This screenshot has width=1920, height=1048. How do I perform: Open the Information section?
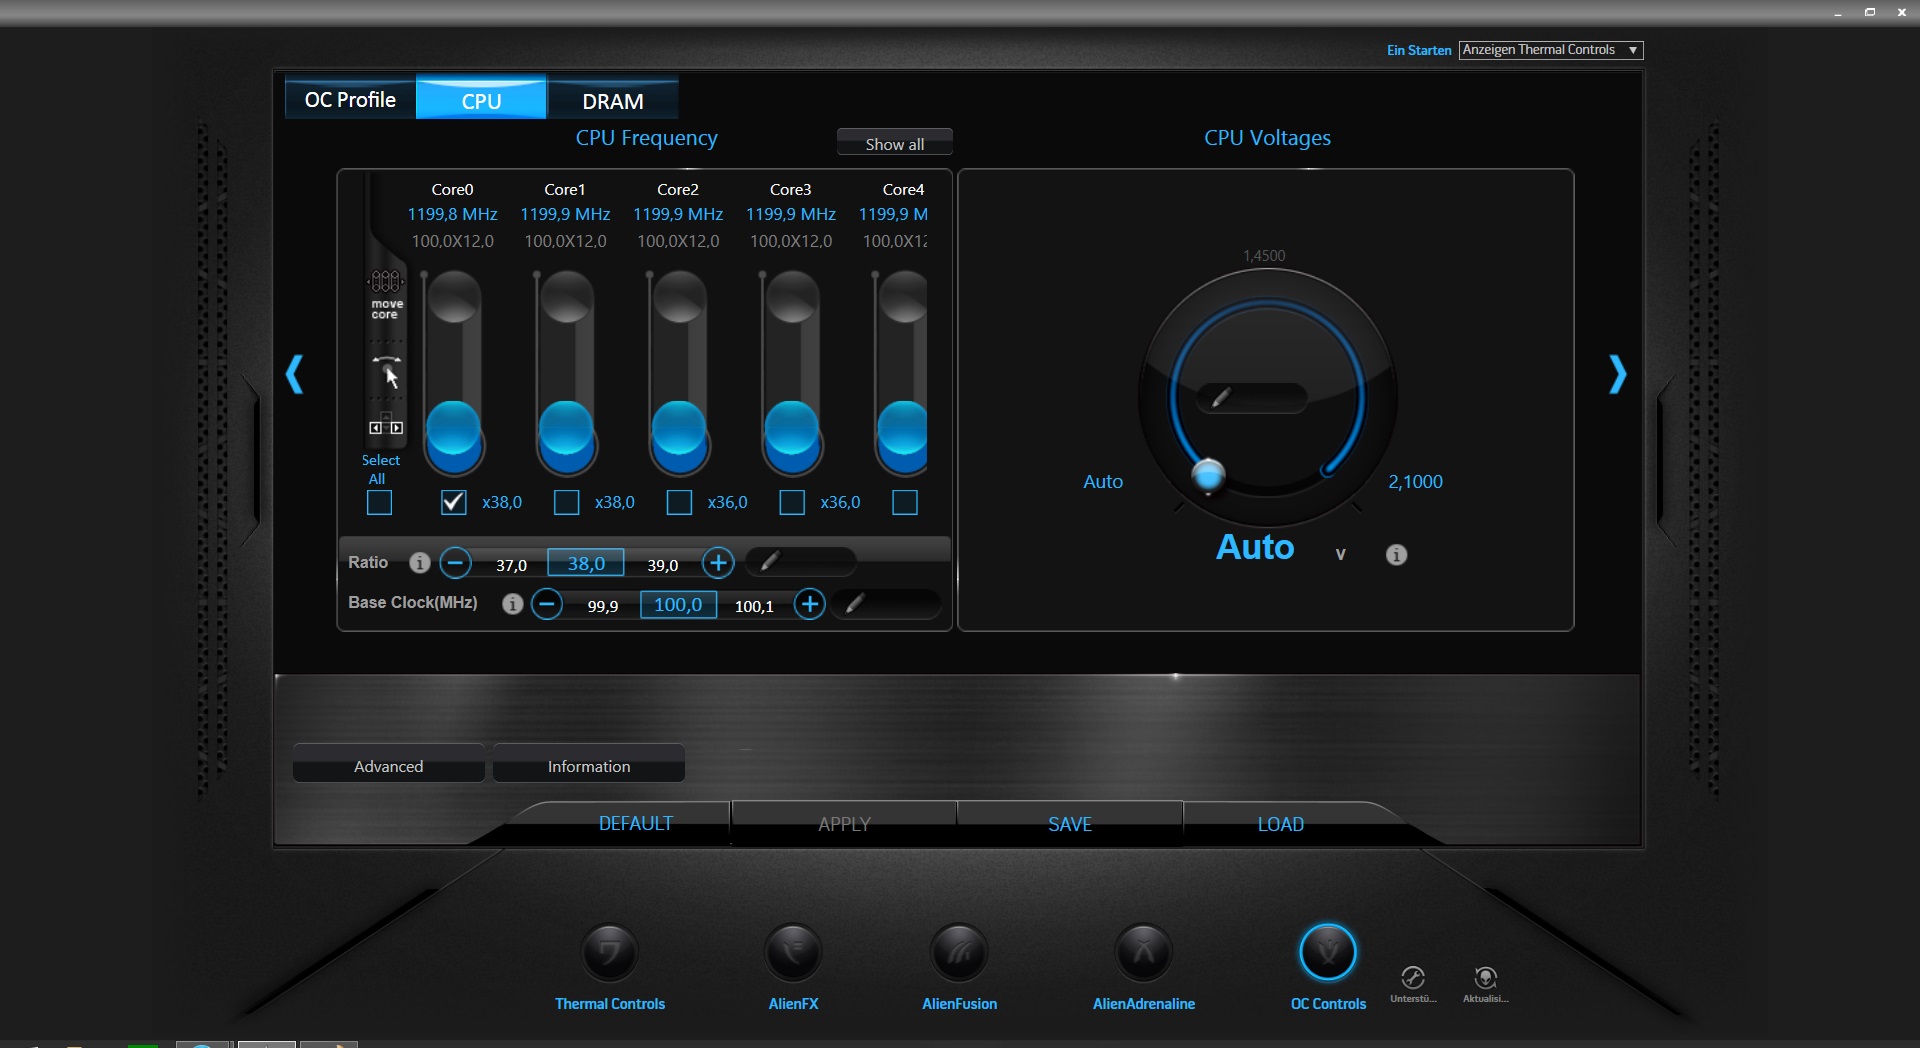pos(589,766)
